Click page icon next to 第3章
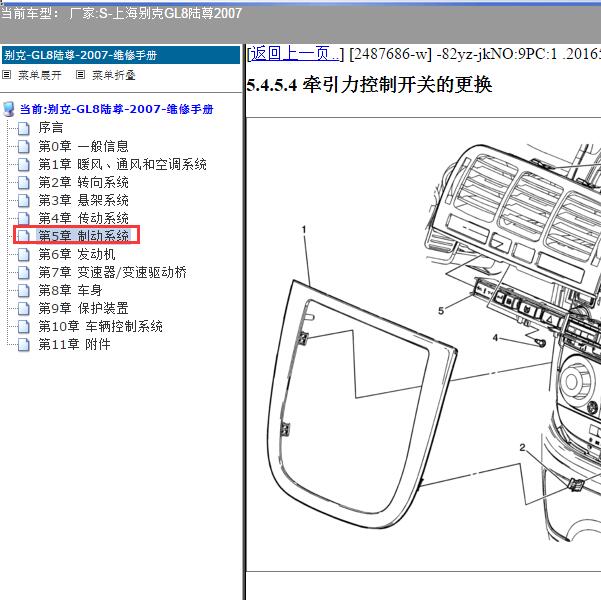The height and width of the screenshot is (600, 601). pyautogui.click(x=24, y=201)
